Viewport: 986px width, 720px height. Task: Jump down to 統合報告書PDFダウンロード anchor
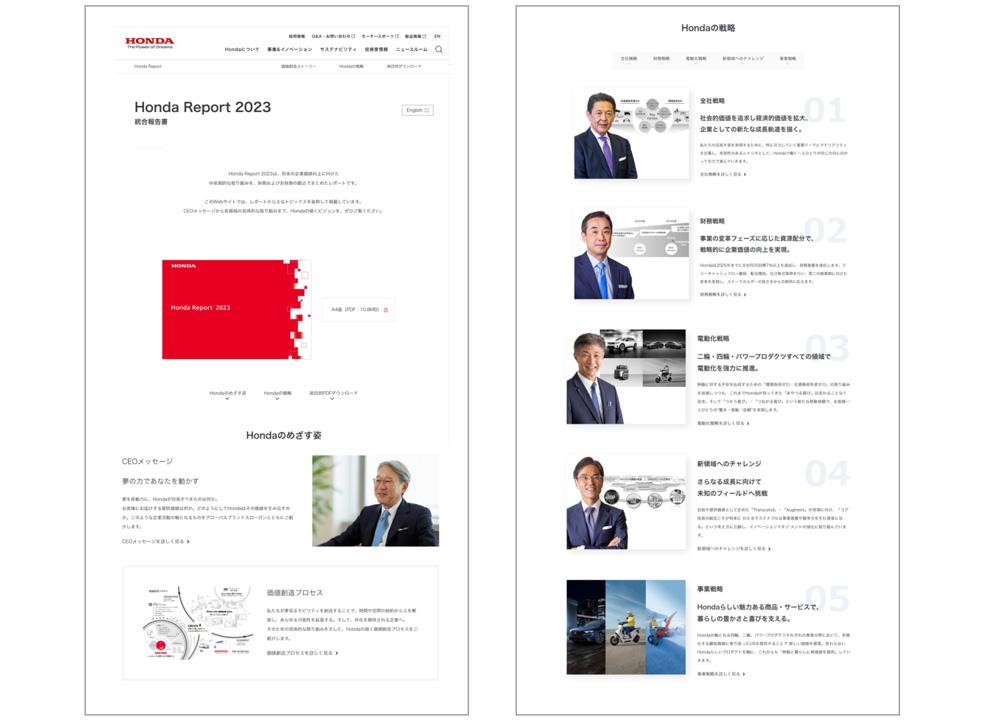[333, 394]
